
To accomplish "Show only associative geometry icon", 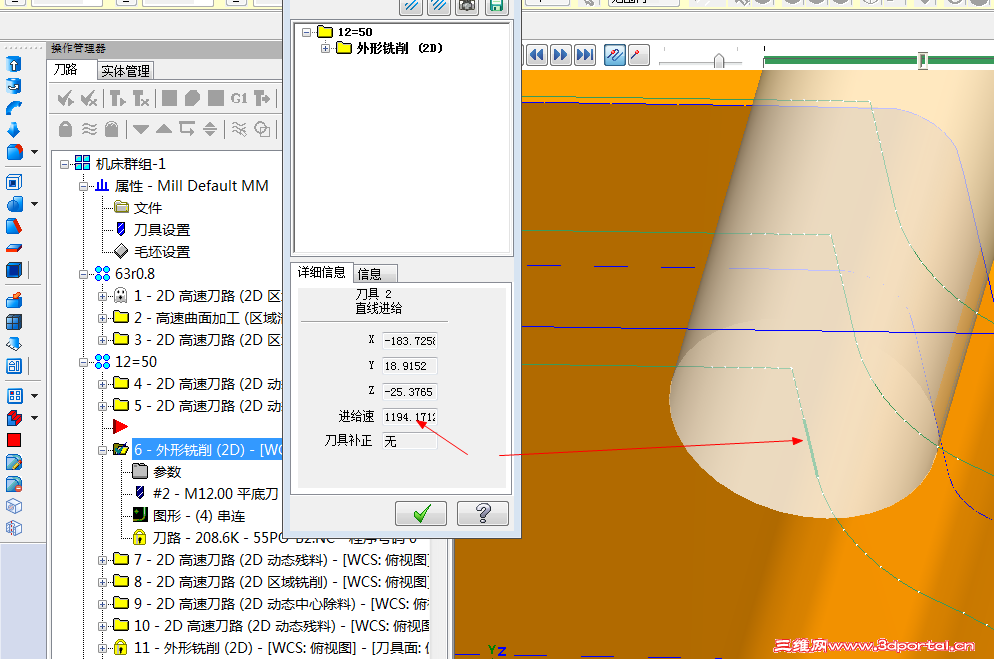I will click(x=262, y=129).
